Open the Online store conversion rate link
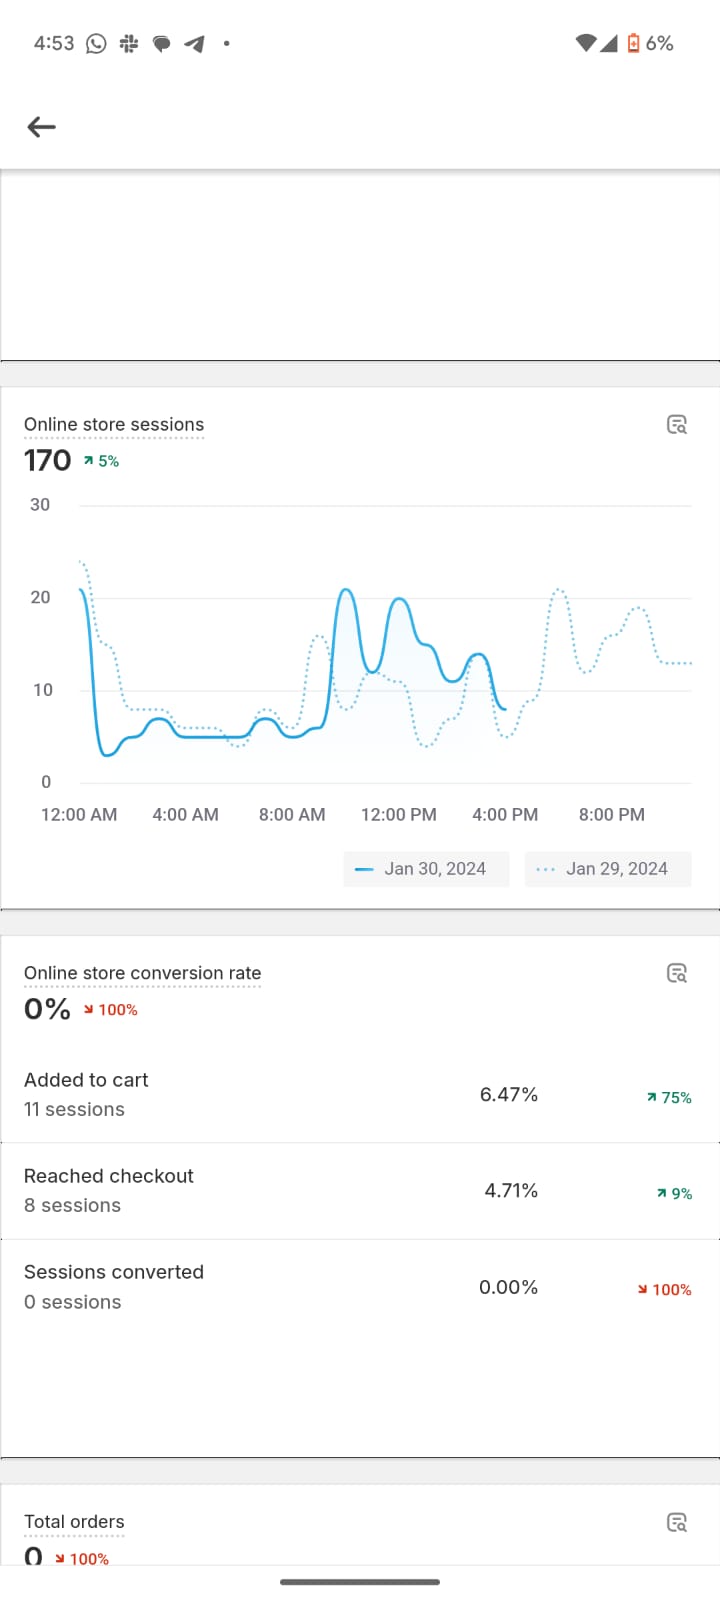Image resolution: width=720 pixels, height=1600 pixels. tap(142, 973)
